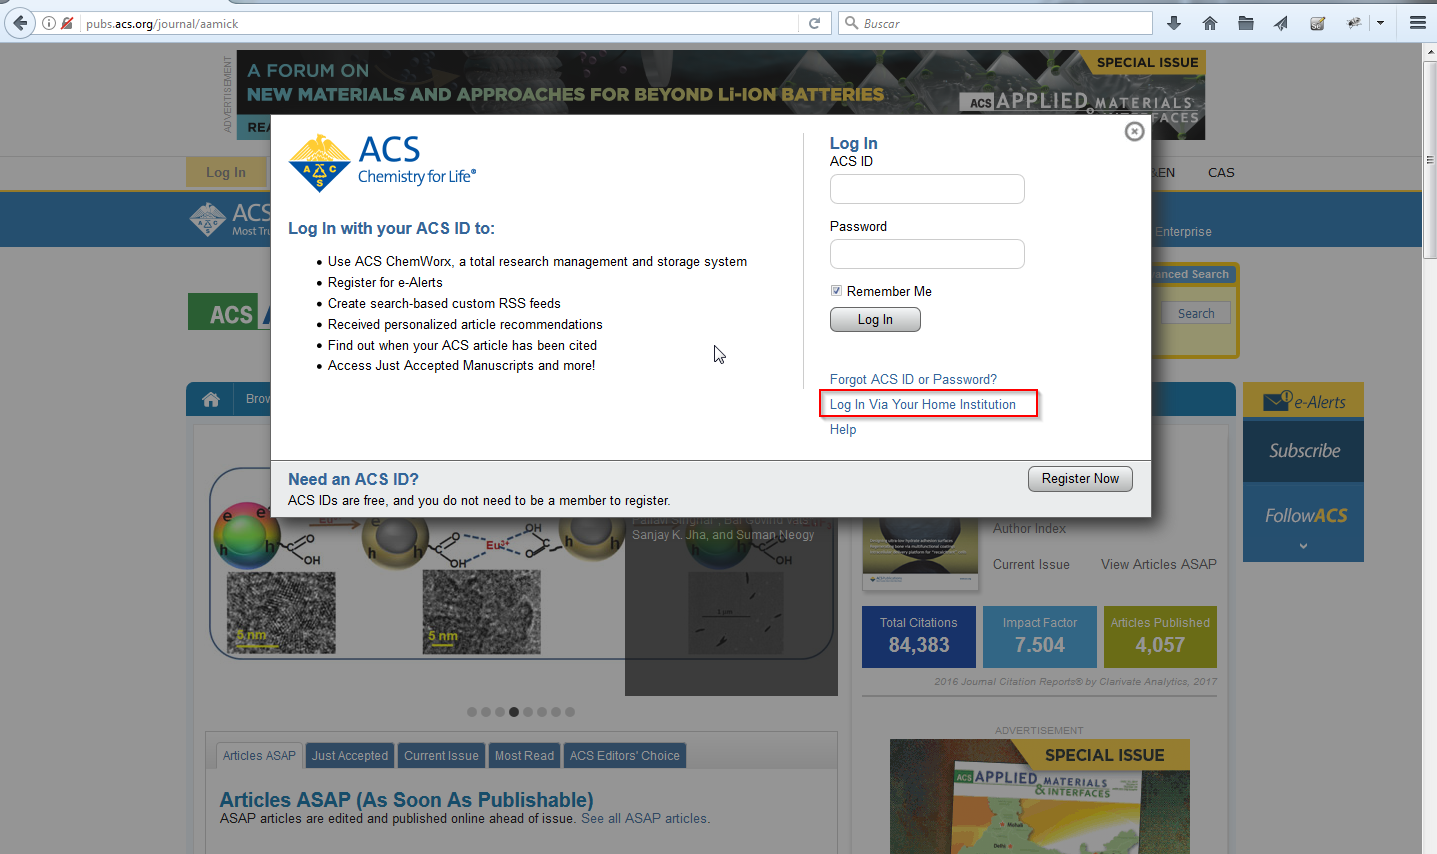Open the CAS link in the top bar

point(1221,172)
